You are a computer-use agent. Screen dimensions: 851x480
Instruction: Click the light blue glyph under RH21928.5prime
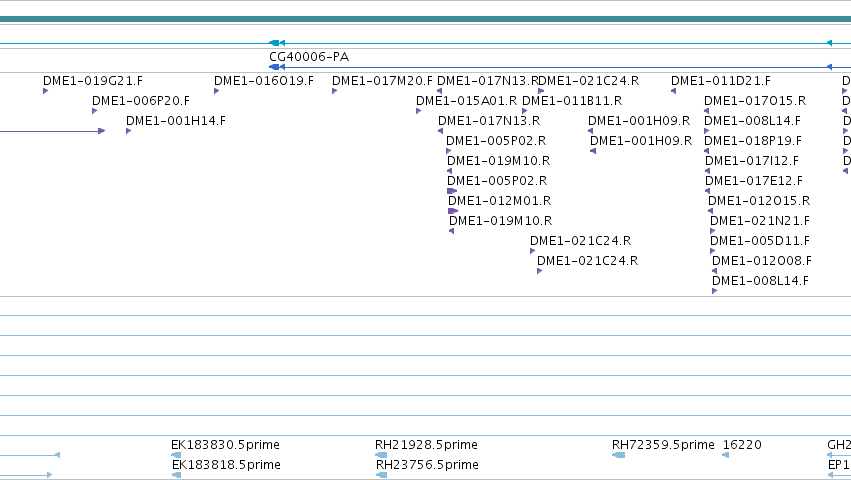[x=381, y=455]
